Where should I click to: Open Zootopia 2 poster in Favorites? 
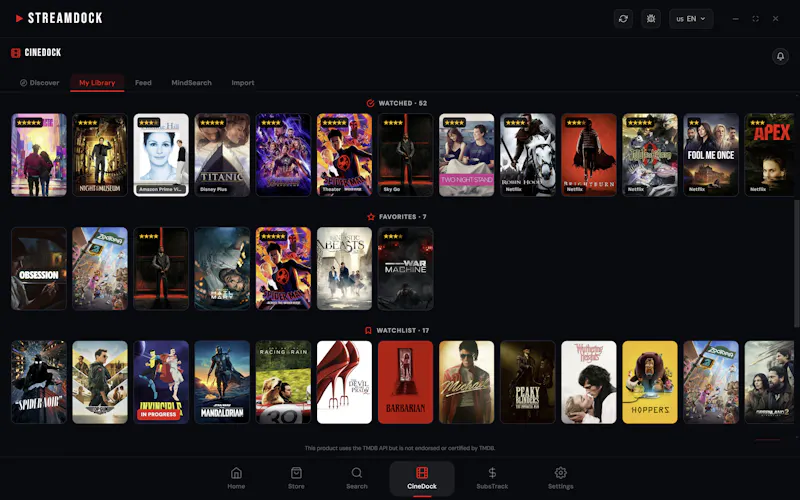point(100,268)
